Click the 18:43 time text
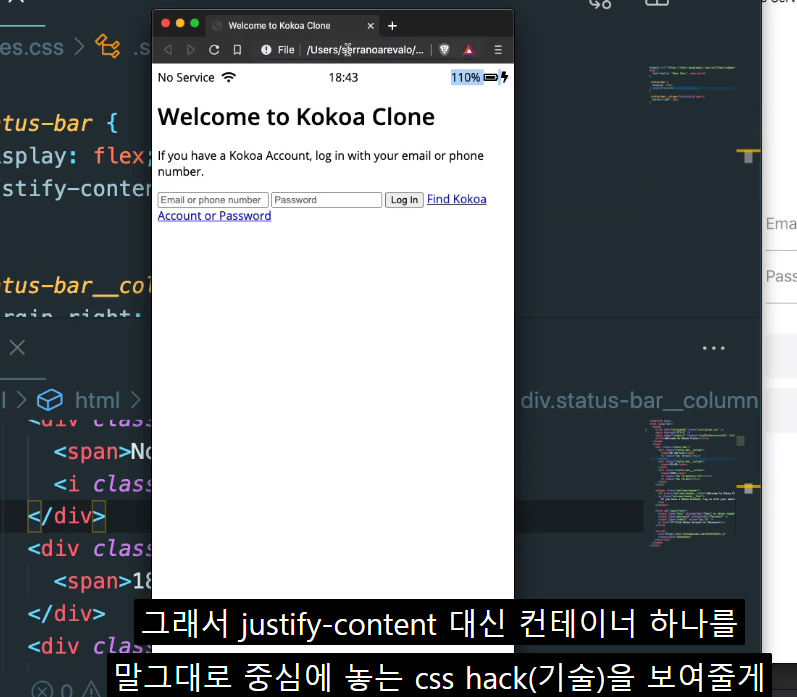This screenshot has height=697, width=797. coord(343,78)
